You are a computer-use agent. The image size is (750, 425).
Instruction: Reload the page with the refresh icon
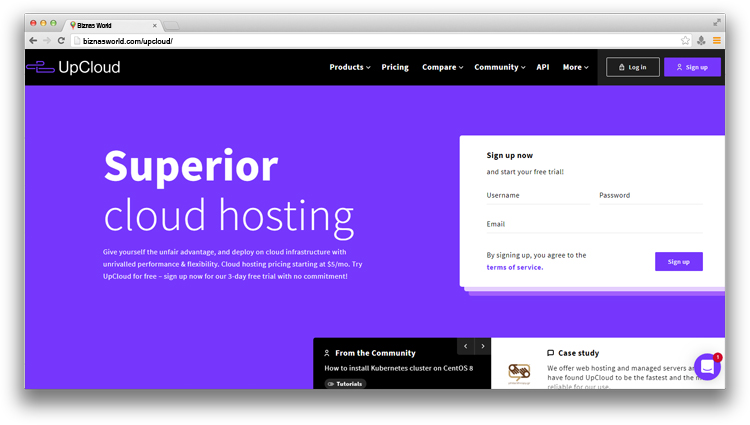click(x=61, y=41)
